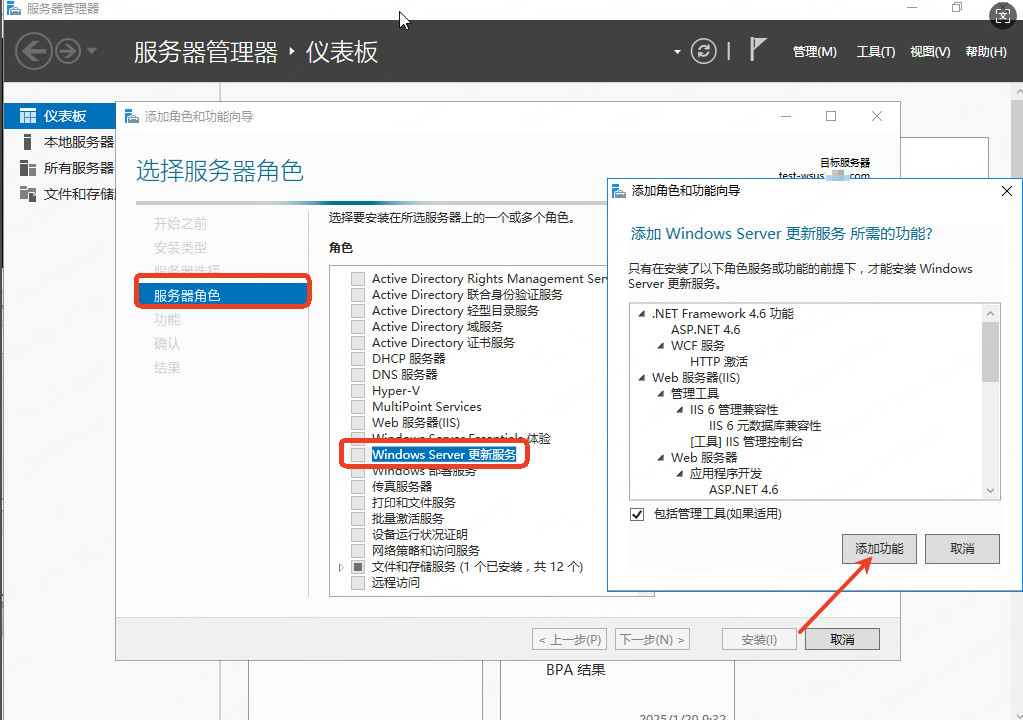Check DHCP 服务器 role checkbox

(x=358, y=359)
